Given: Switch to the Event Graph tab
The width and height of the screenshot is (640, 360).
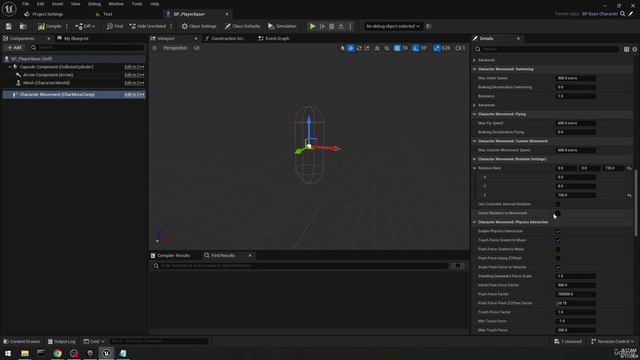Looking at the screenshot, I should pos(274,38).
